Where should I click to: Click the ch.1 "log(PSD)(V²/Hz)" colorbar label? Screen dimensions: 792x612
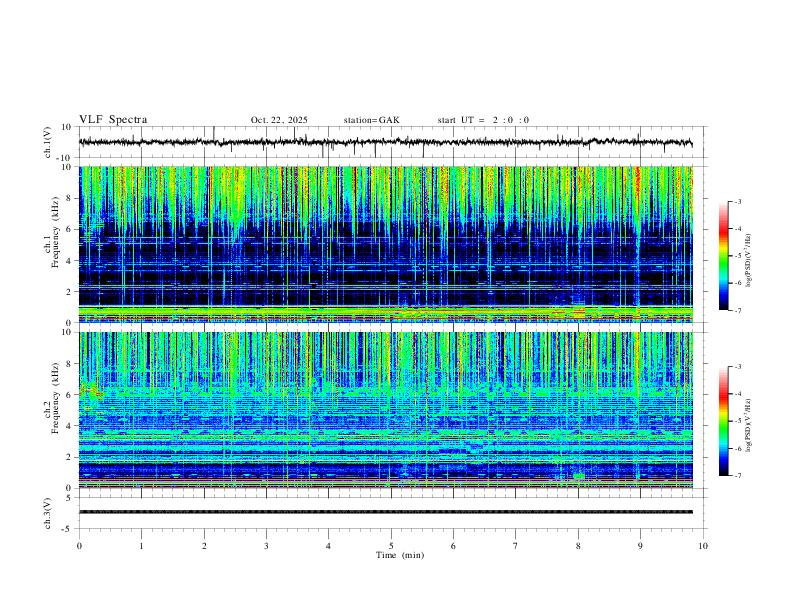(x=749, y=260)
